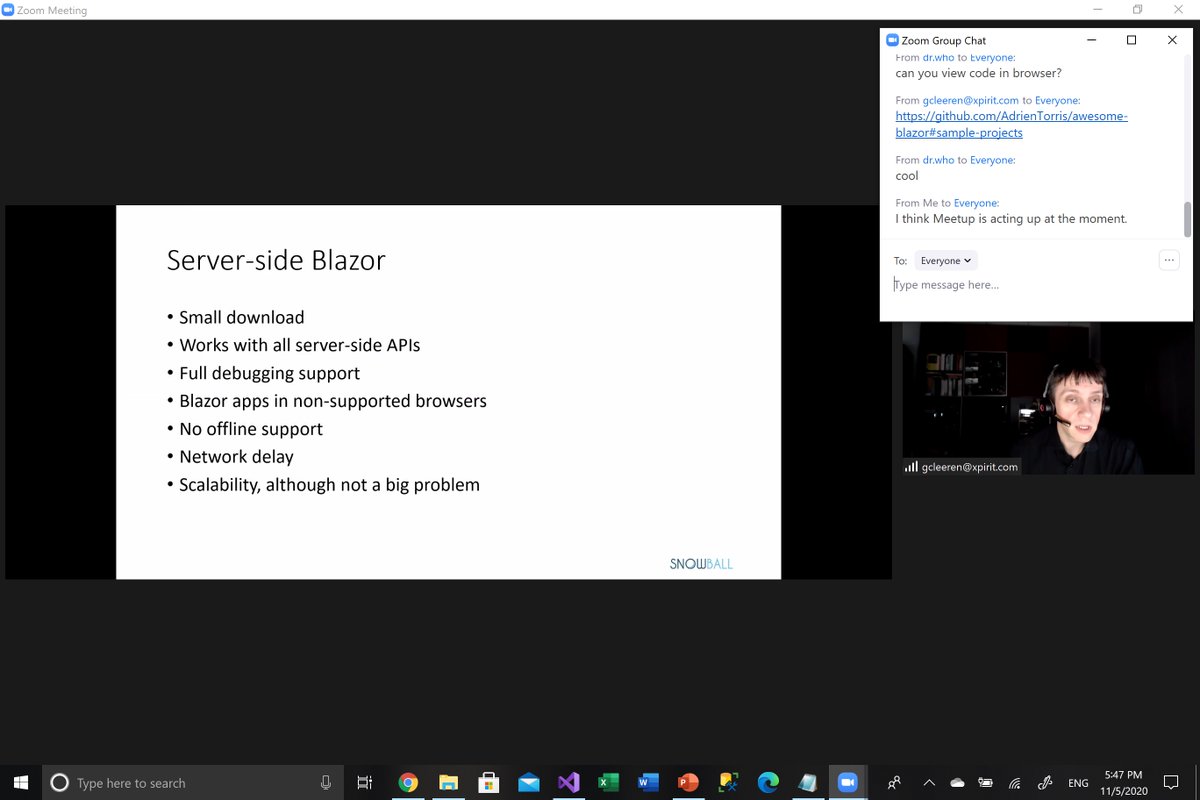Screen dimensions: 1200x800
Task: Open Microsoft Store from the taskbar
Action: pos(488,783)
